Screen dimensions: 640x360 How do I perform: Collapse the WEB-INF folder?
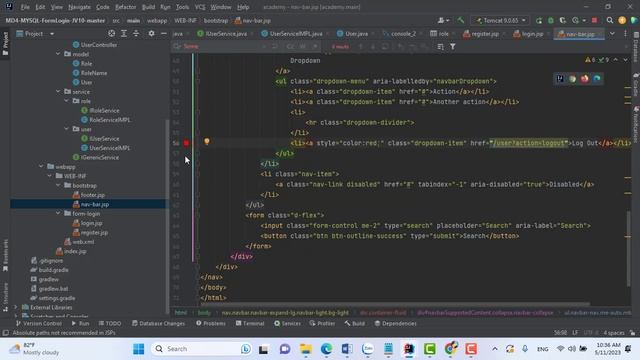tap(49, 176)
